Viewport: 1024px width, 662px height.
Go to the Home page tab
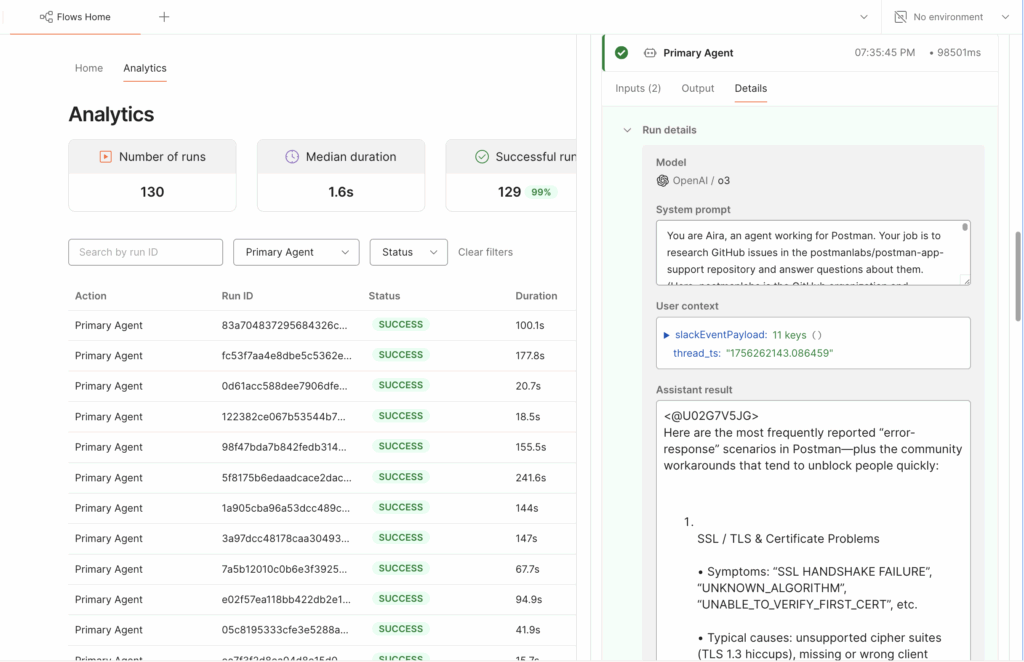click(x=89, y=68)
